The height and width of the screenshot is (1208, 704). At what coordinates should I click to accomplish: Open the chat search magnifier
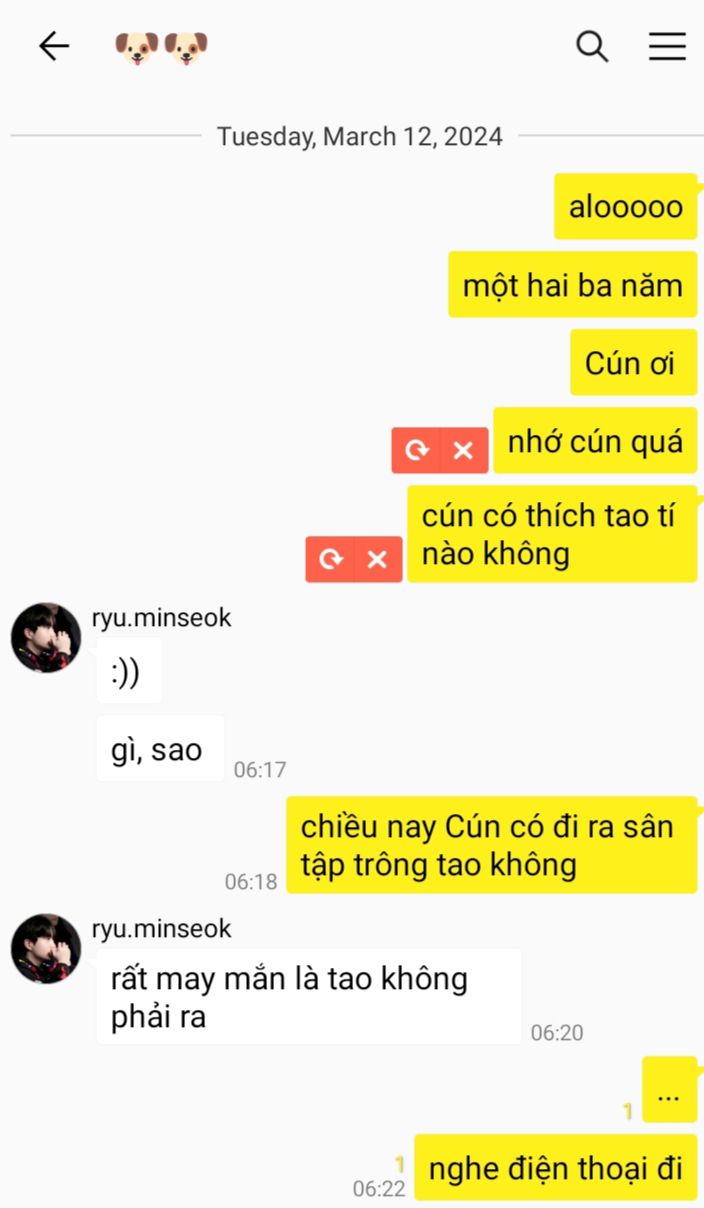pyautogui.click(x=592, y=46)
